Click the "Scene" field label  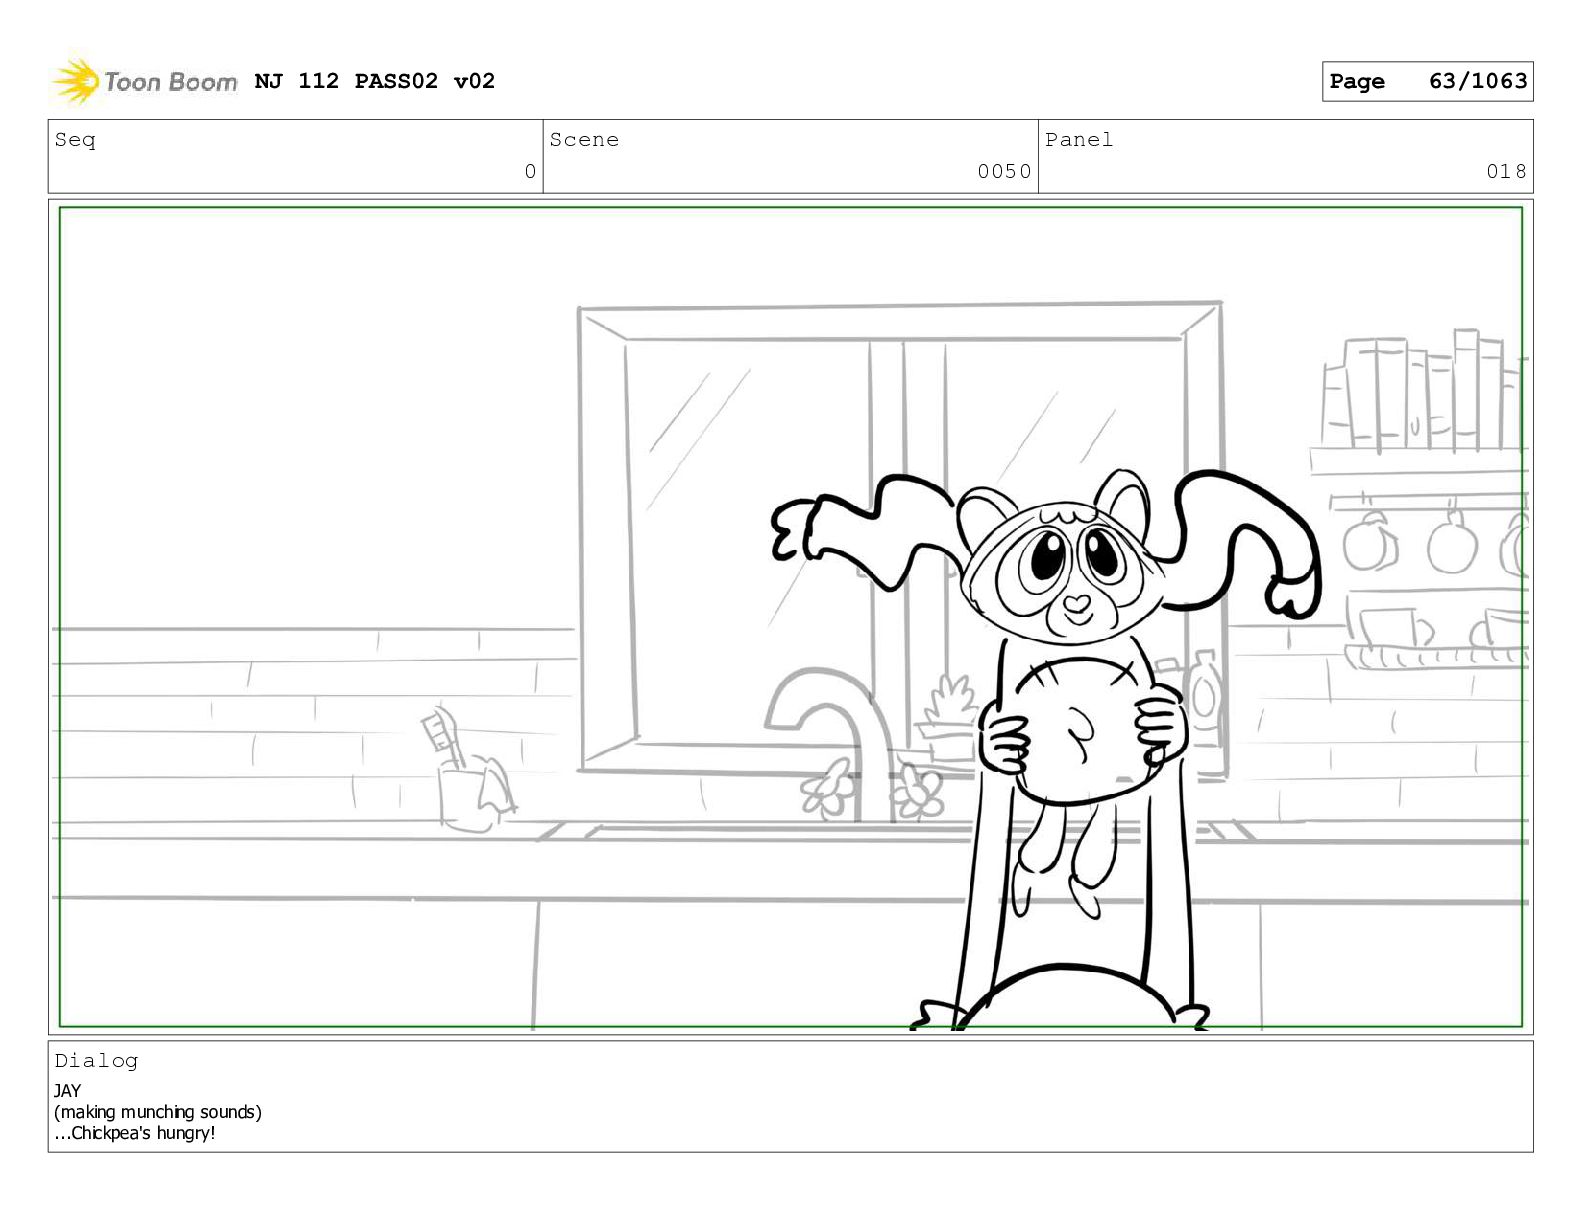click(584, 140)
